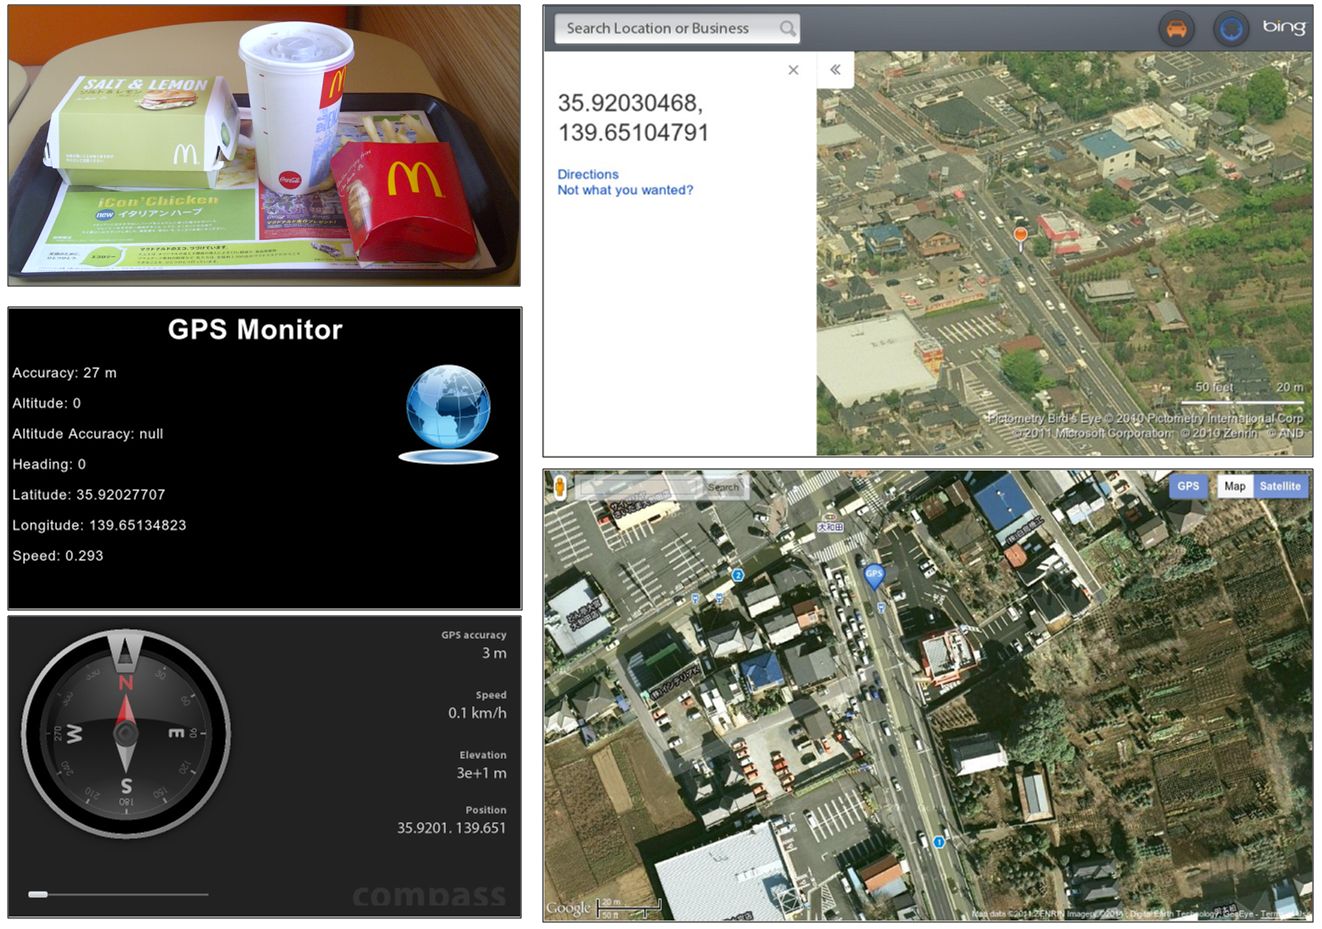
Task: Switch to Satellite view tab
Action: (x=1280, y=486)
